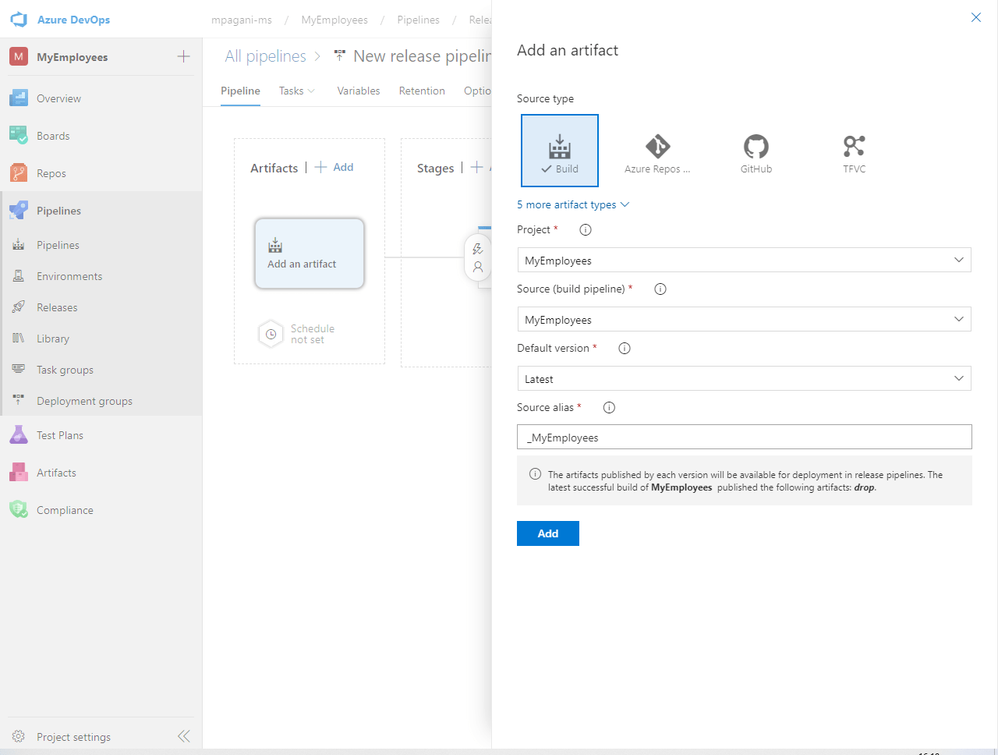Switch to the Variables tab

358,91
